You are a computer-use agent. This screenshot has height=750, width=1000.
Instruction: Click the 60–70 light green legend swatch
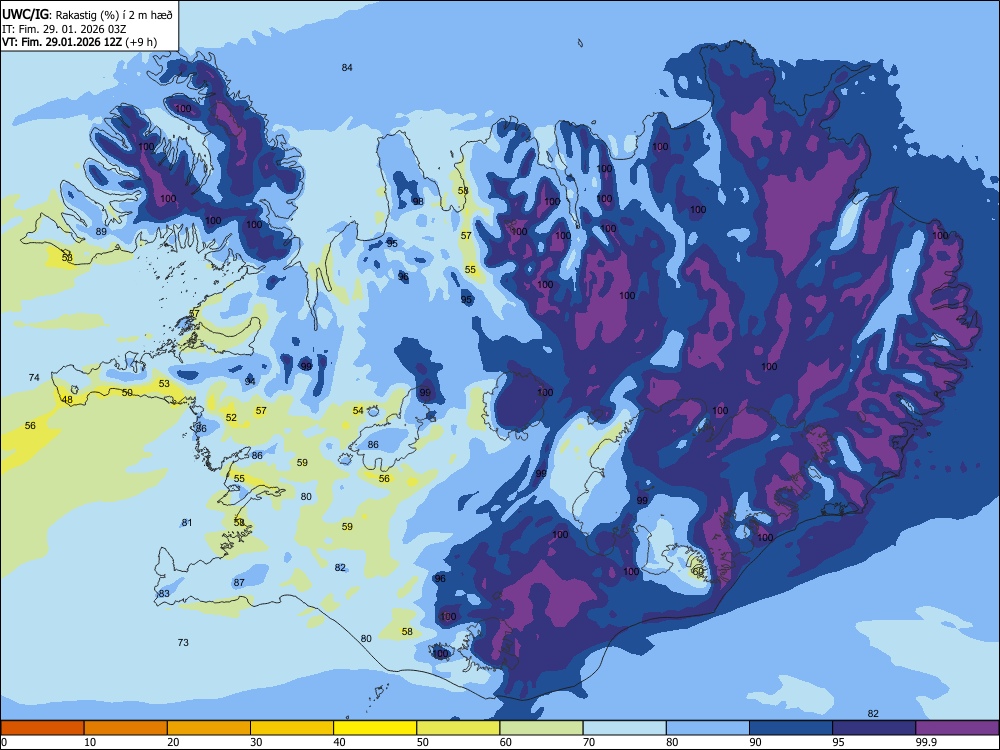pyautogui.click(x=541, y=728)
